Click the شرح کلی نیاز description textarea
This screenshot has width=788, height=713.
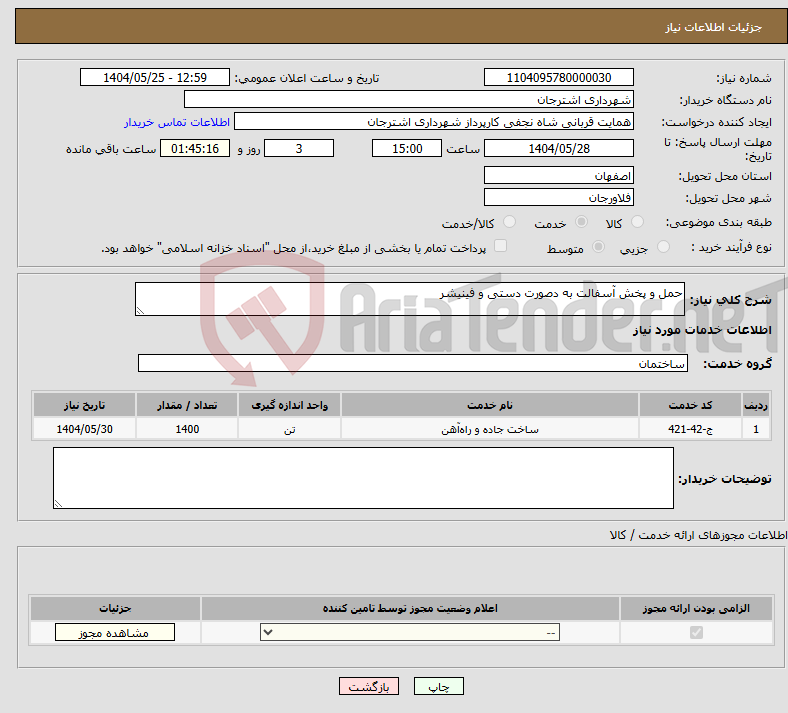[x=410, y=299]
